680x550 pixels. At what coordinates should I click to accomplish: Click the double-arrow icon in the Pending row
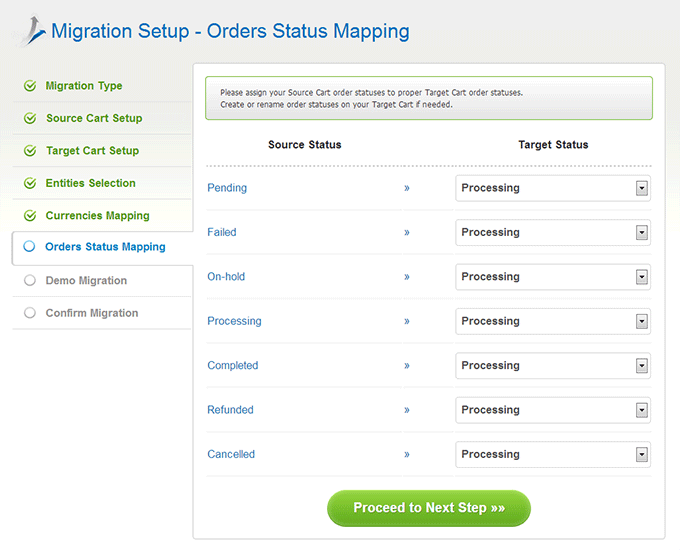click(407, 188)
